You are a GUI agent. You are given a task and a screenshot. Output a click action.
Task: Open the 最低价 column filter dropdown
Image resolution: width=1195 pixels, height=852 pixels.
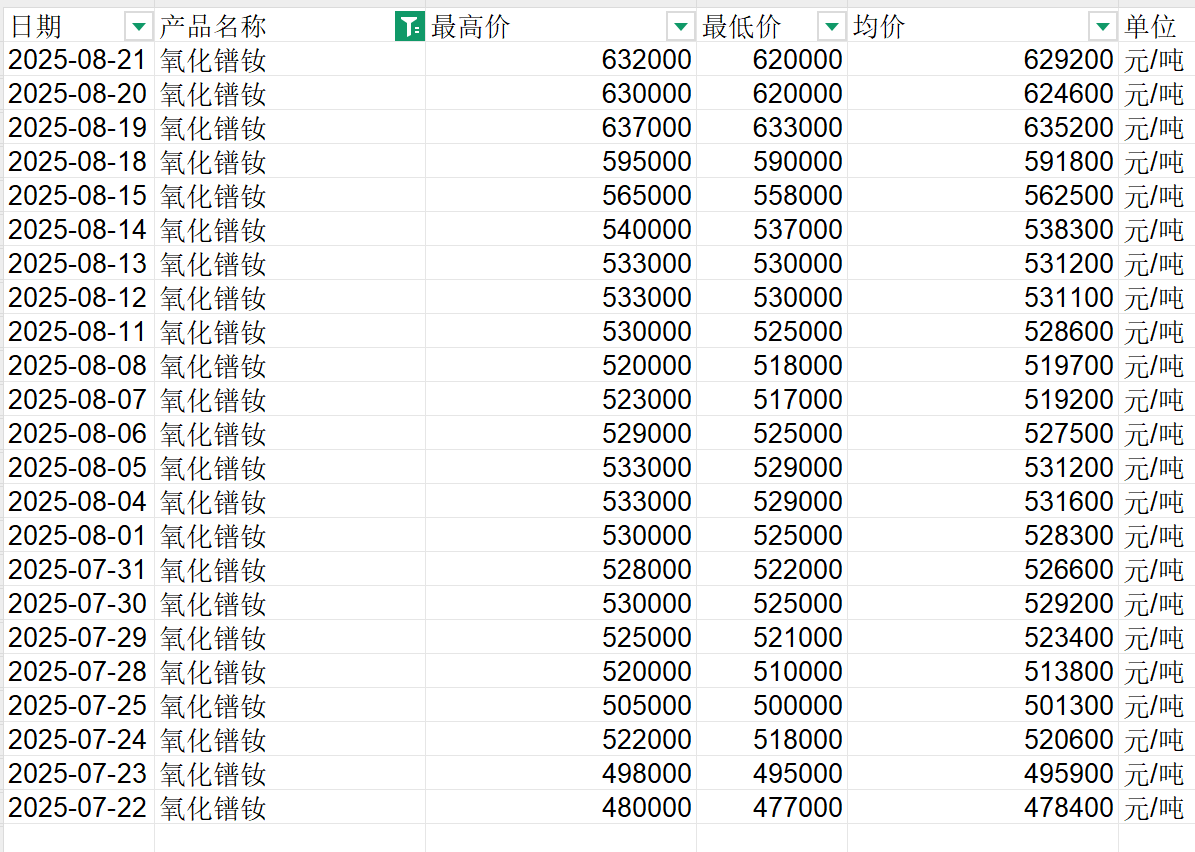(x=831, y=27)
